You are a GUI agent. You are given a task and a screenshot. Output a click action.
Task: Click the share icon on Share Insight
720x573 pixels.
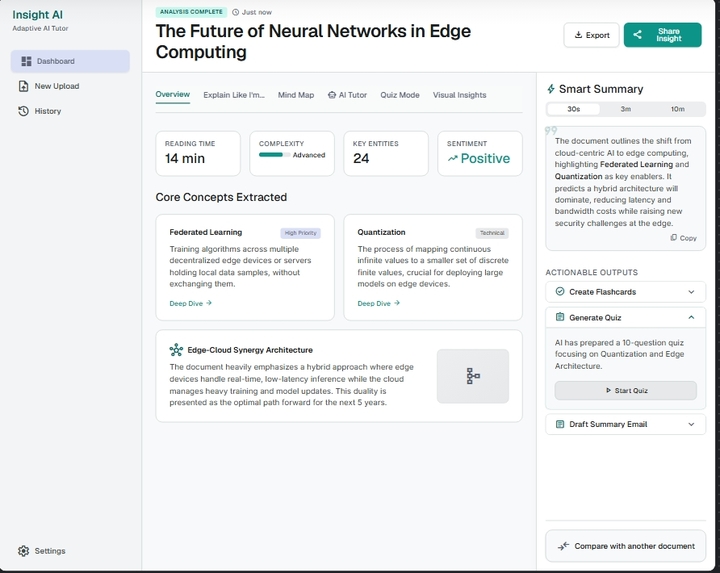pyautogui.click(x=637, y=34)
